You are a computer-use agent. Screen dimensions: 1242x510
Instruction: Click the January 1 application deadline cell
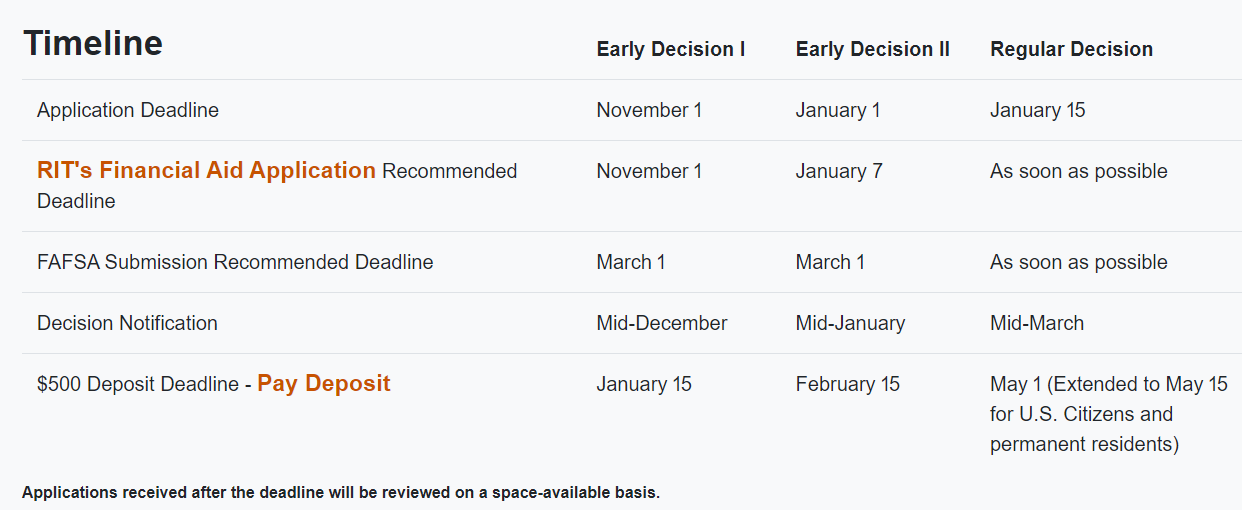point(838,110)
